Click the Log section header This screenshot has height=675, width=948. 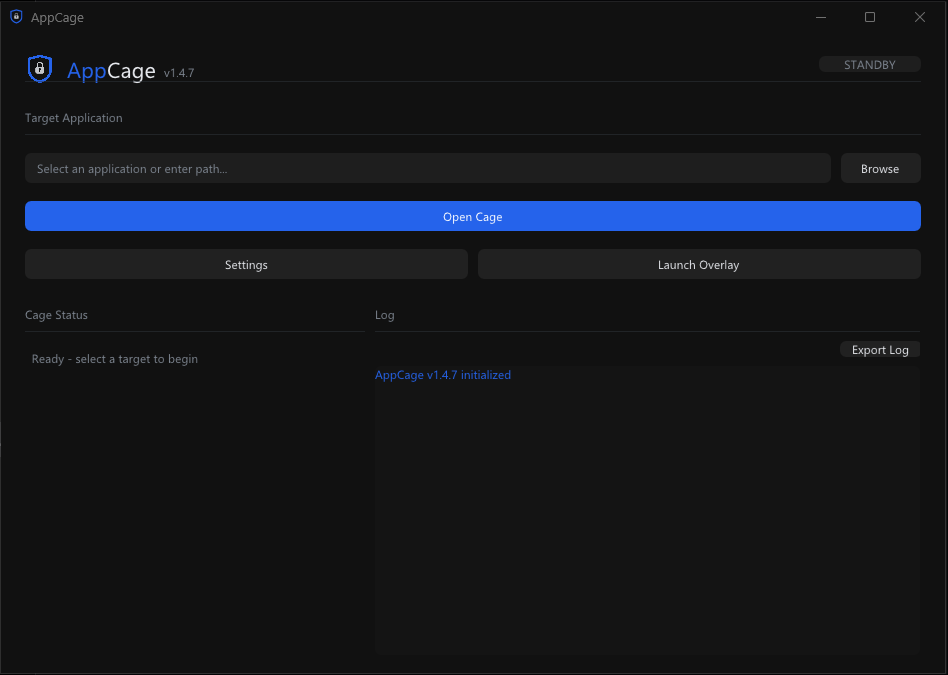point(384,314)
